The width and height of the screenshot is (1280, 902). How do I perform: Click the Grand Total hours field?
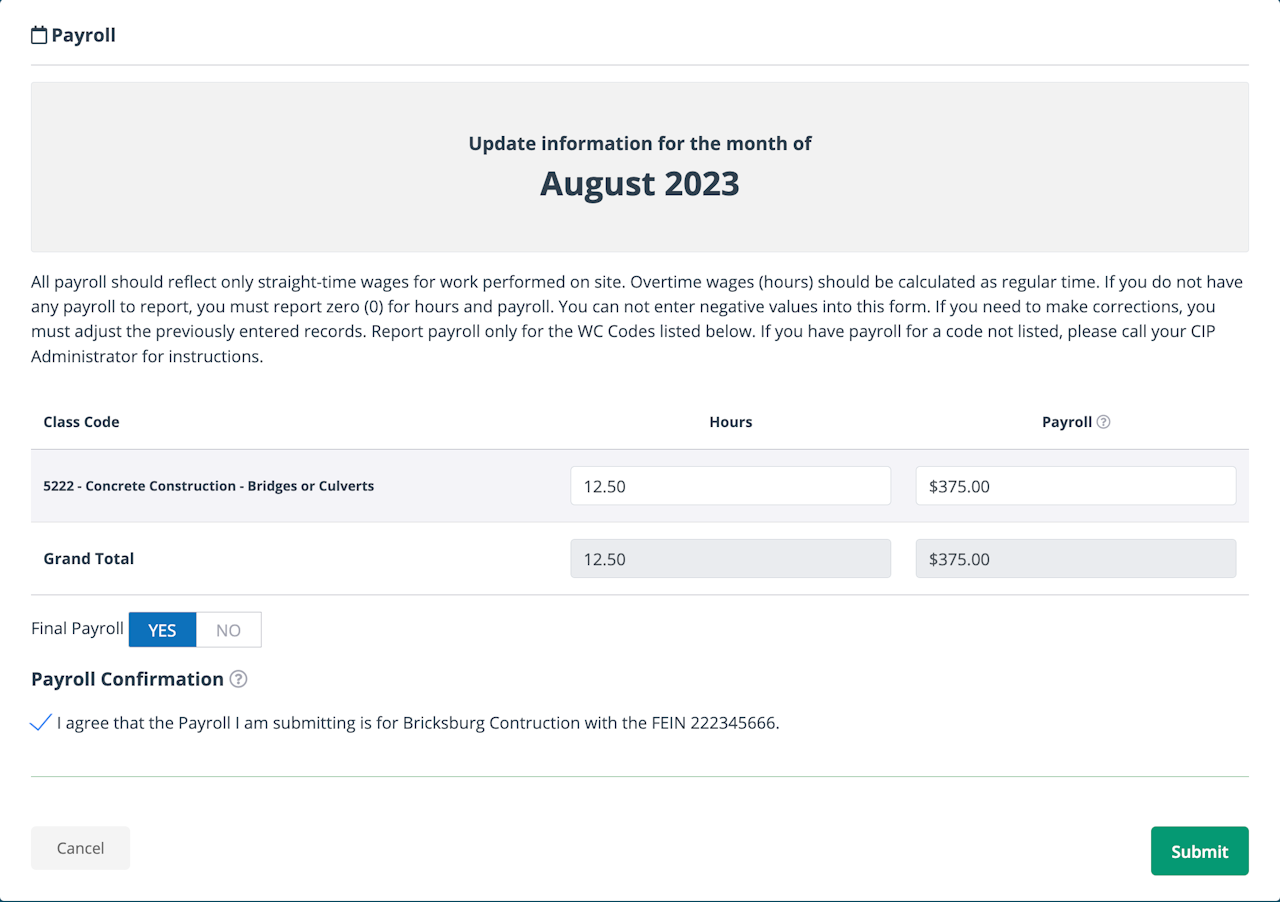[x=730, y=559]
